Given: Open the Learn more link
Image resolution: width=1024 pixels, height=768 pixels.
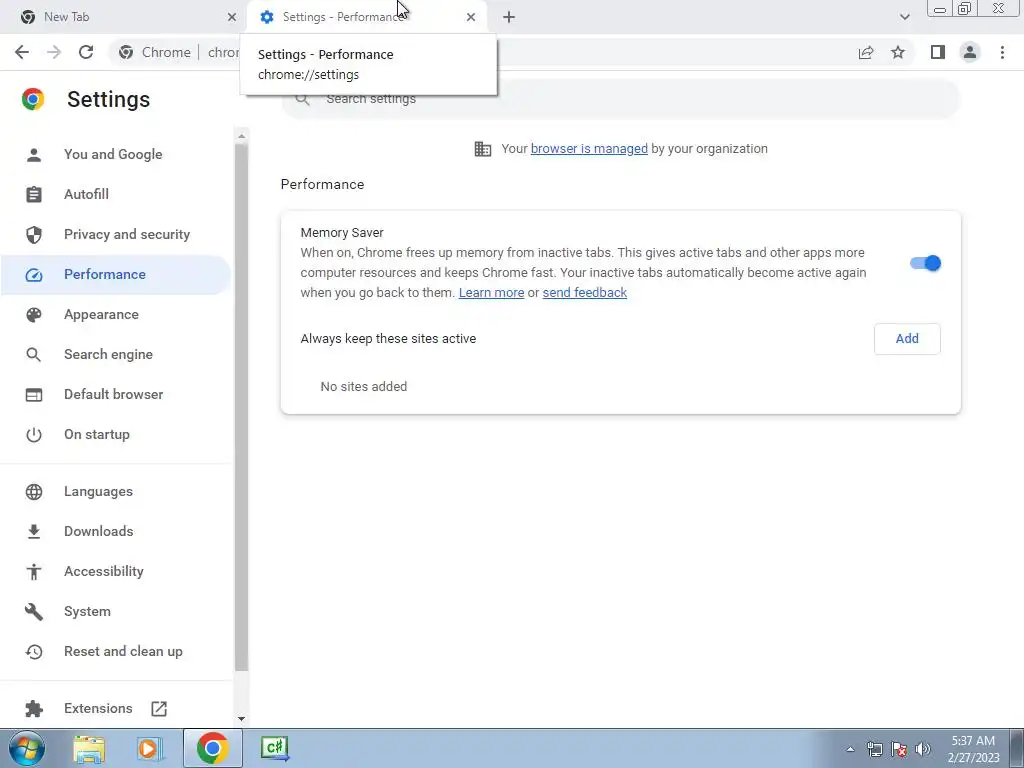Looking at the screenshot, I should click(491, 293).
